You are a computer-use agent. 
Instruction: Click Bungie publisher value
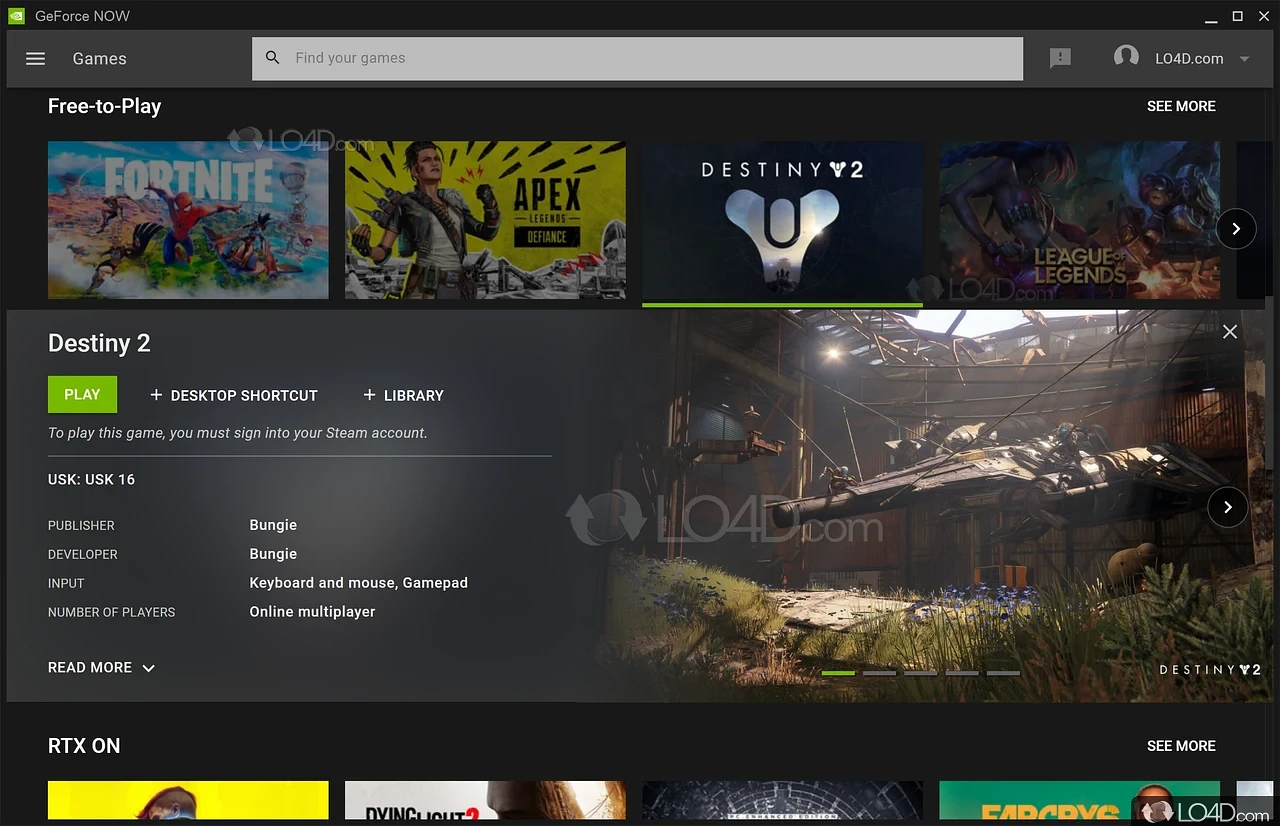pyautogui.click(x=273, y=525)
